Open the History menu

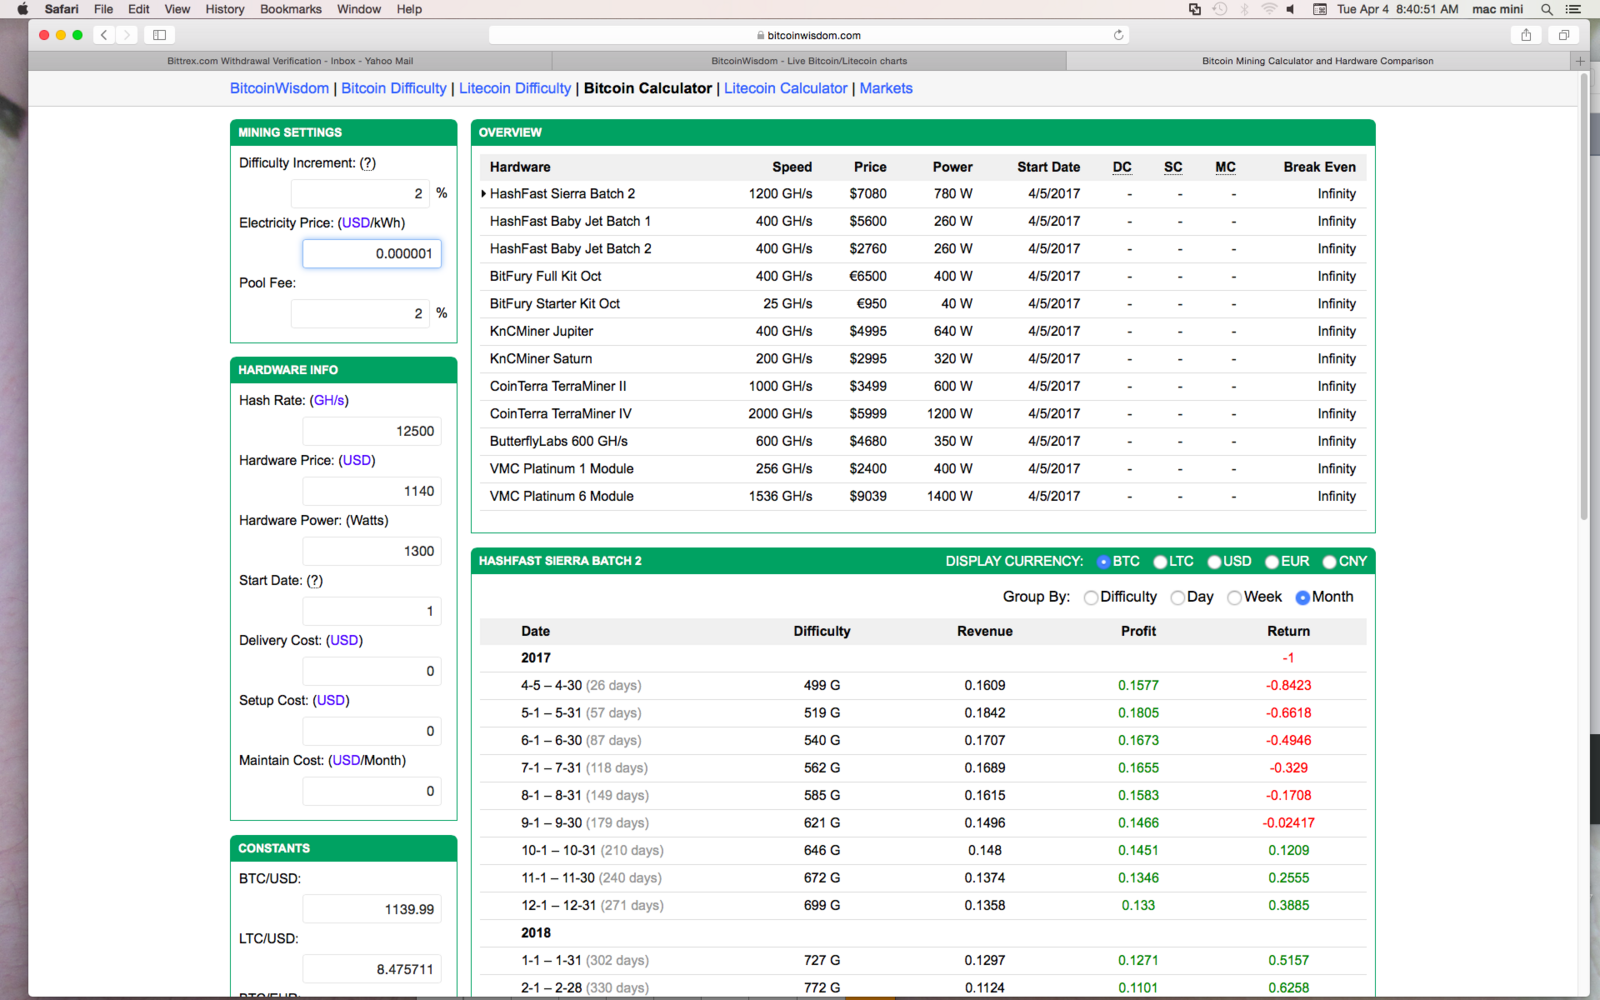(225, 9)
